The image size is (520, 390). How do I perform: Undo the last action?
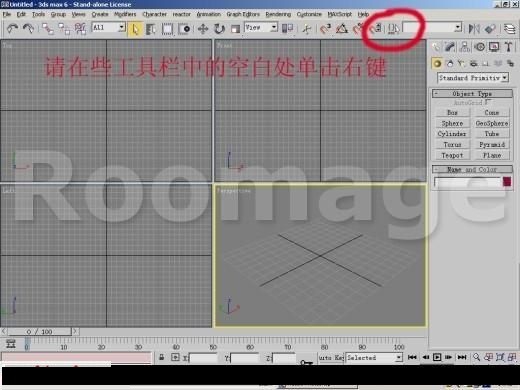point(13,28)
